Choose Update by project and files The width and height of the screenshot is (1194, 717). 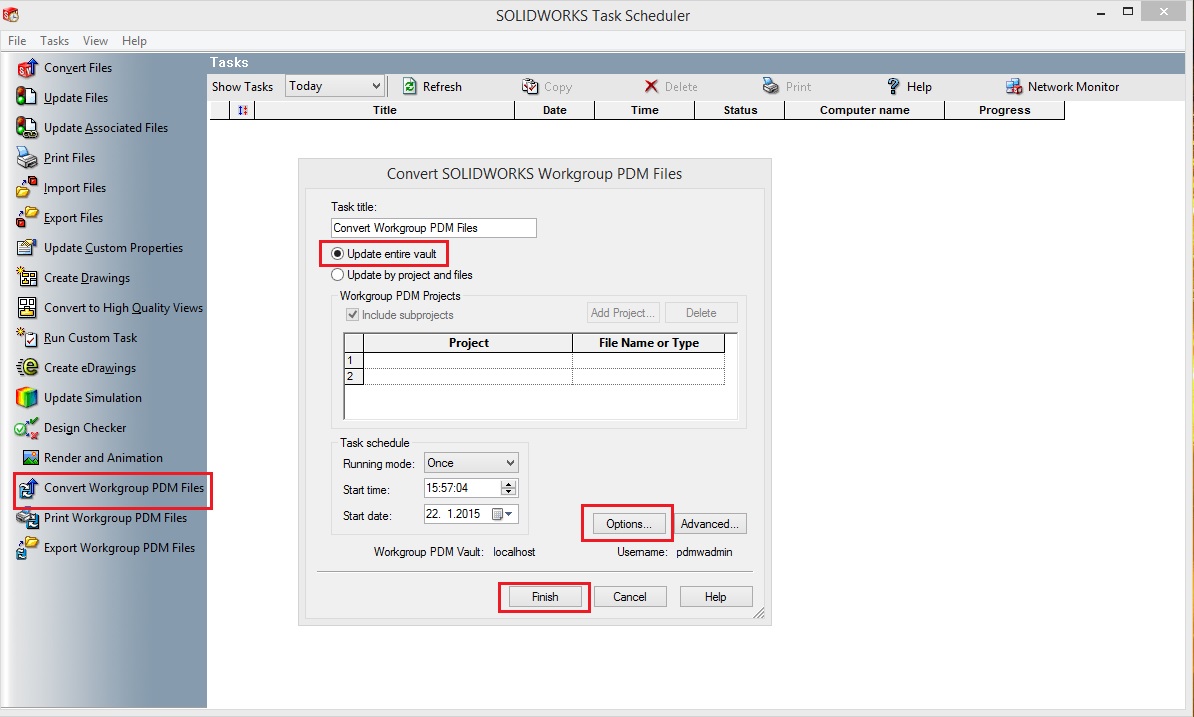pyautogui.click(x=338, y=275)
